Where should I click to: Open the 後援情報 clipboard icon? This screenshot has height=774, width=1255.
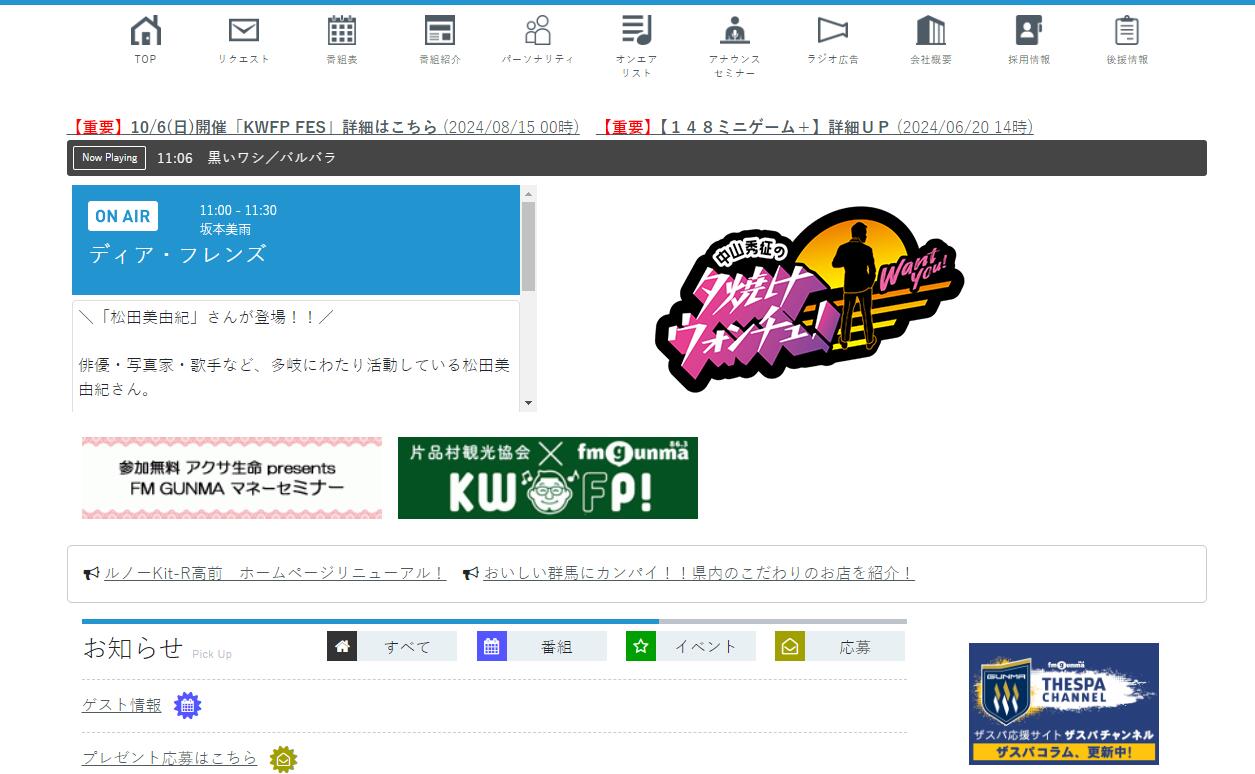(x=1127, y=31)
